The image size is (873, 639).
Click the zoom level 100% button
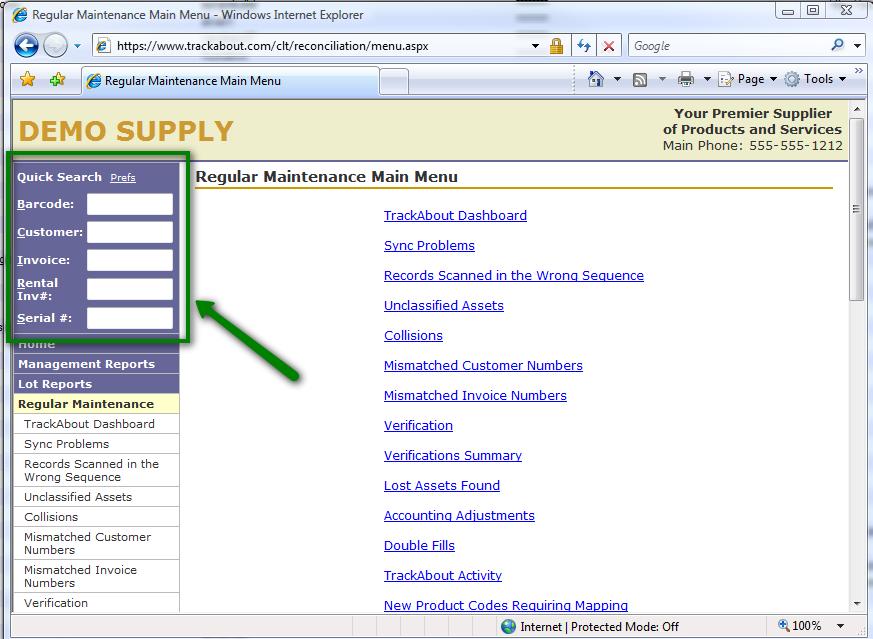tap(800, 626)
